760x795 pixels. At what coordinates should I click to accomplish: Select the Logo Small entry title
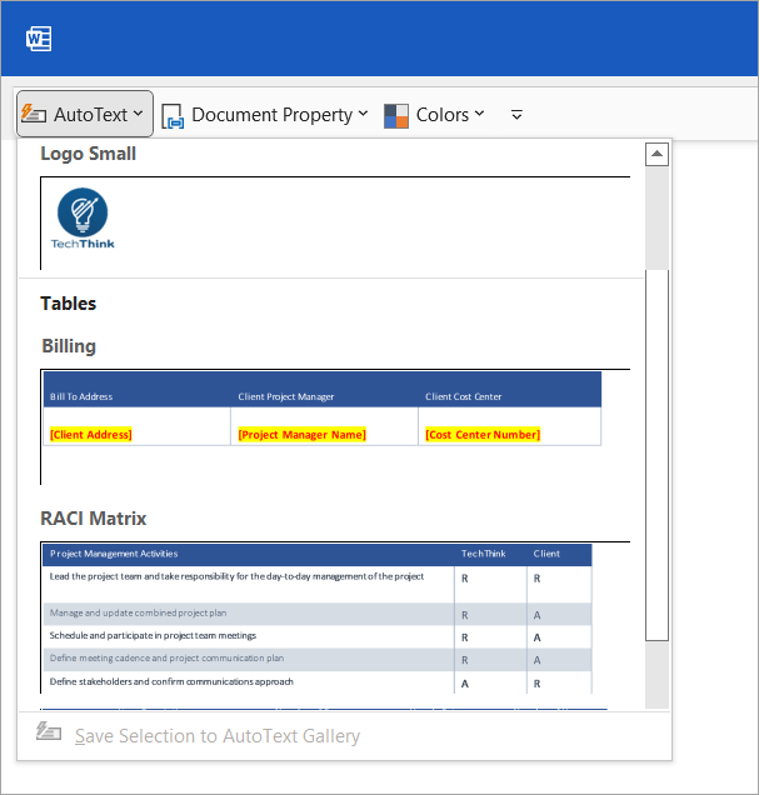(88, 153)
